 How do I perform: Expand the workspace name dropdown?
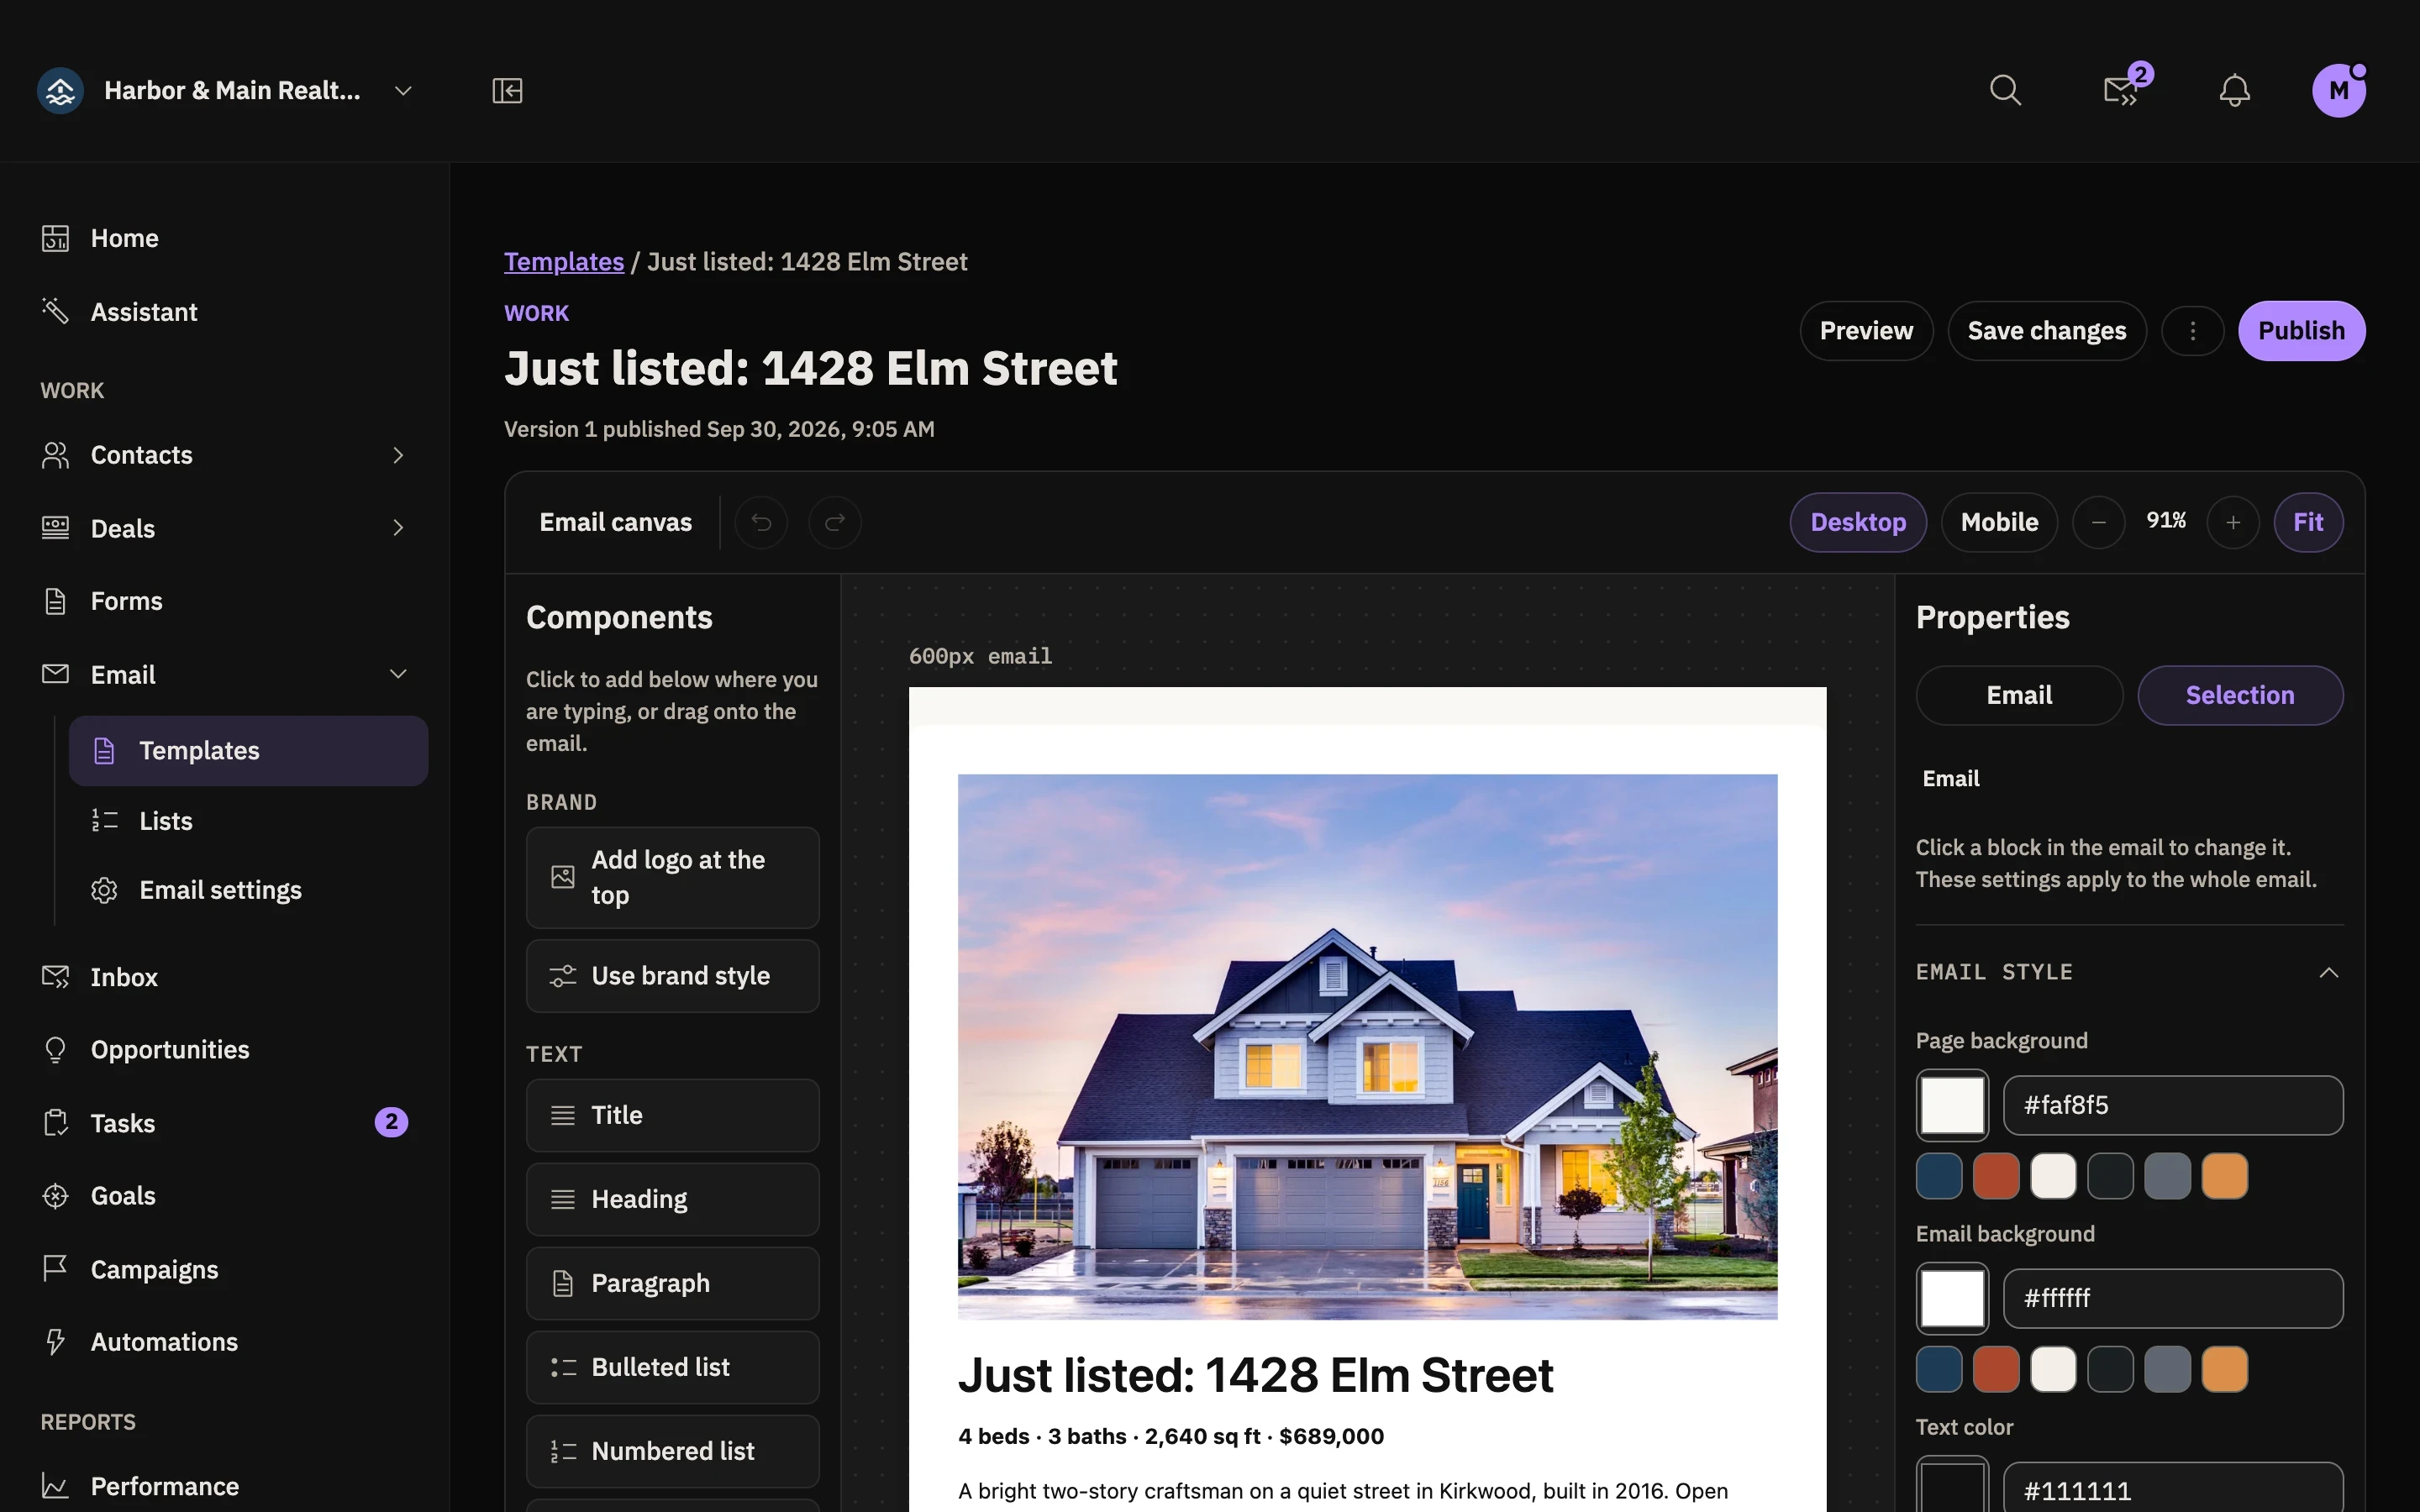[403, 91]
